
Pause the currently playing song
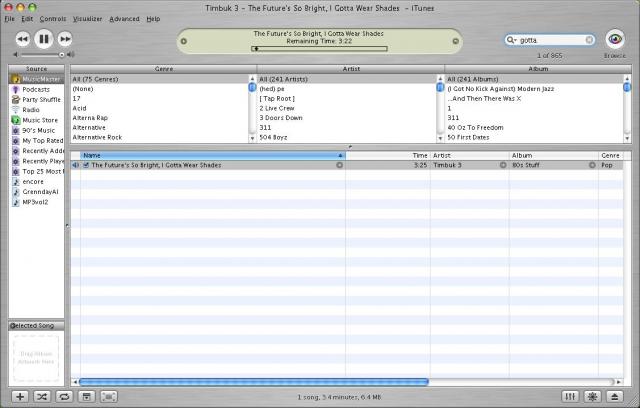click(44, 39)
